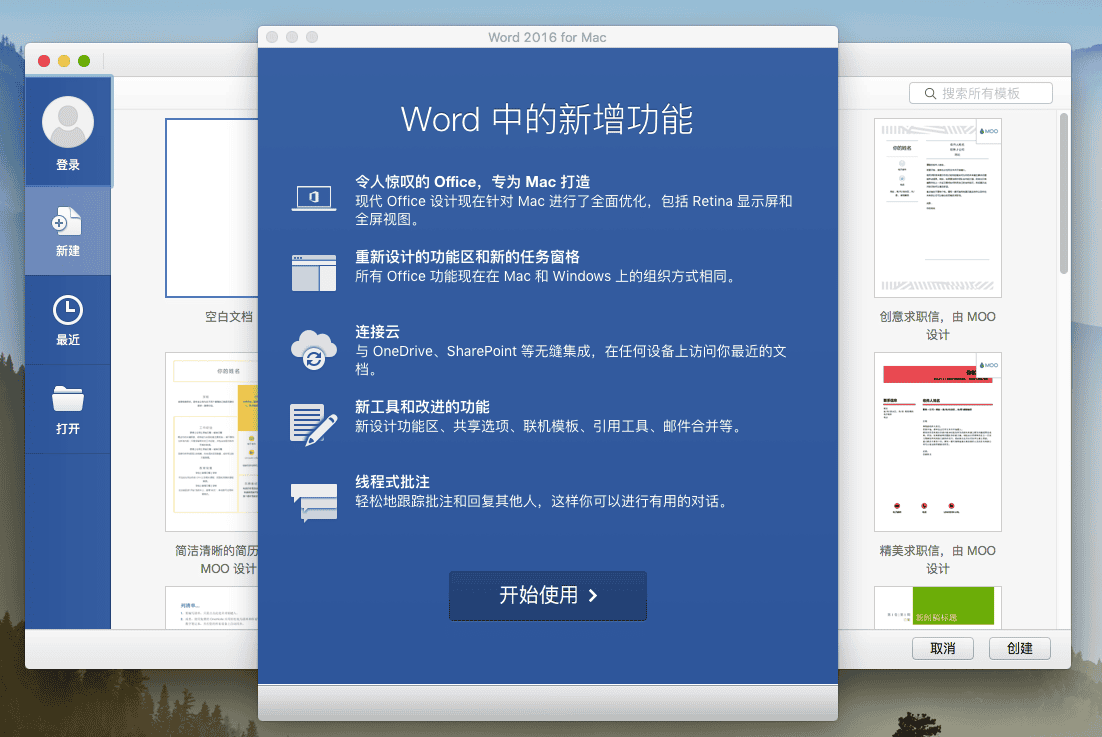1102x737 pixels.
Task: Select the 新建 new document icon
Action: 67,221
